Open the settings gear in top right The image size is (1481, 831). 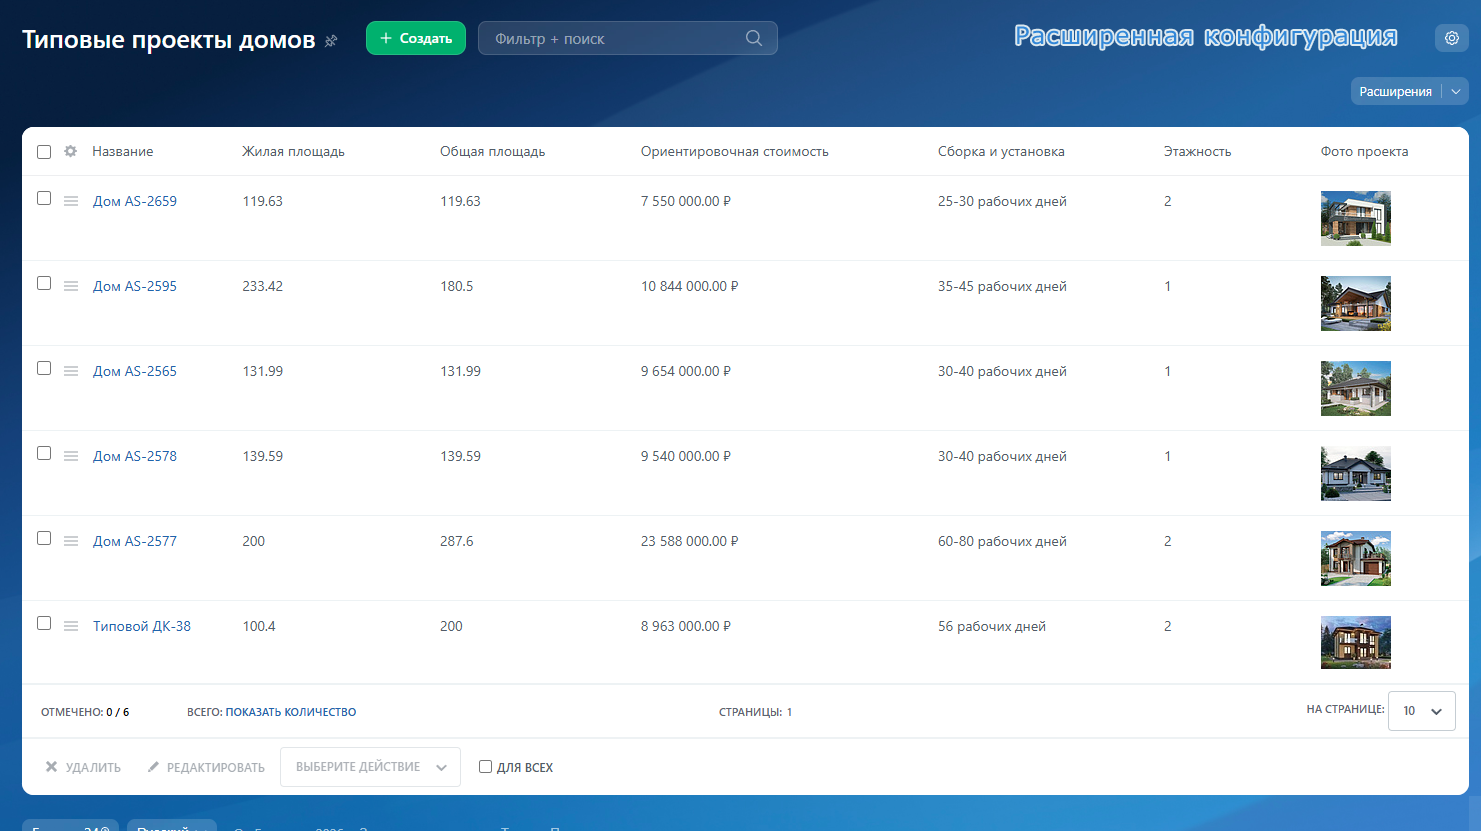point(1452,38)
